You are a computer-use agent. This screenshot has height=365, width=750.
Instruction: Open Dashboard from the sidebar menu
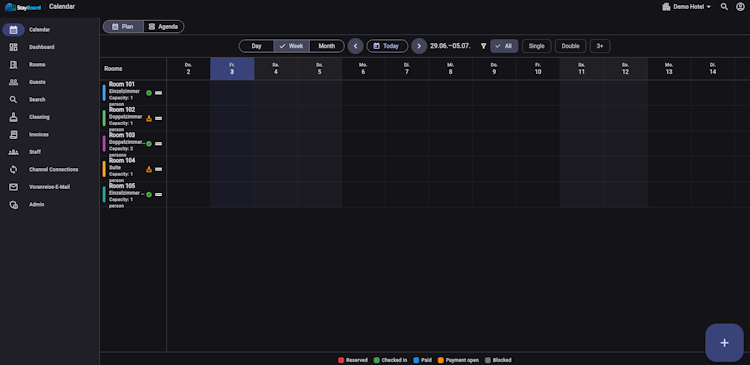click(42, 47)
